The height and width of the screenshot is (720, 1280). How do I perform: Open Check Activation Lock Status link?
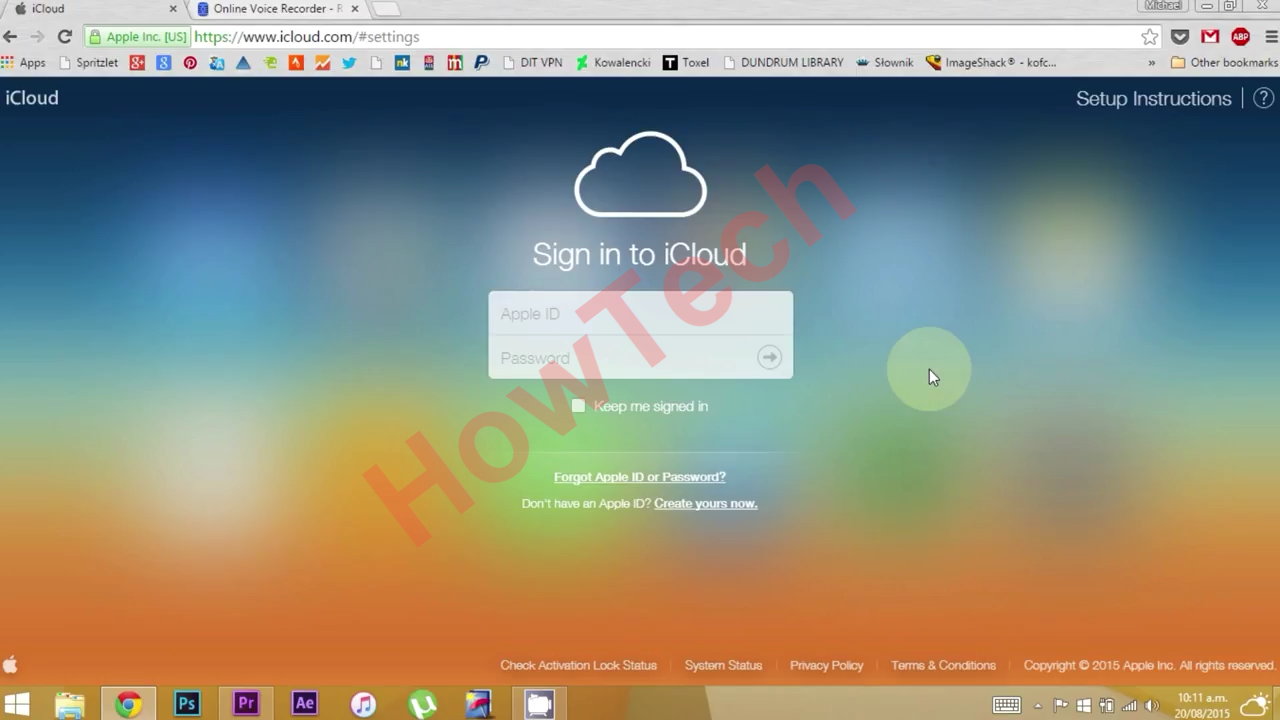pos(578,665)
